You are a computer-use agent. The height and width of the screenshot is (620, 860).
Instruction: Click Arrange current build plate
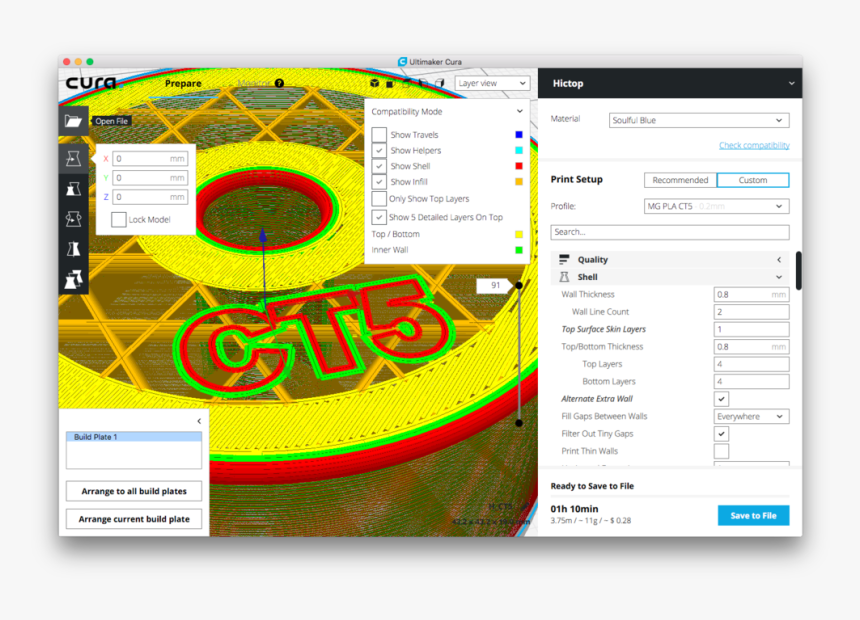click(x=134, y=519)
